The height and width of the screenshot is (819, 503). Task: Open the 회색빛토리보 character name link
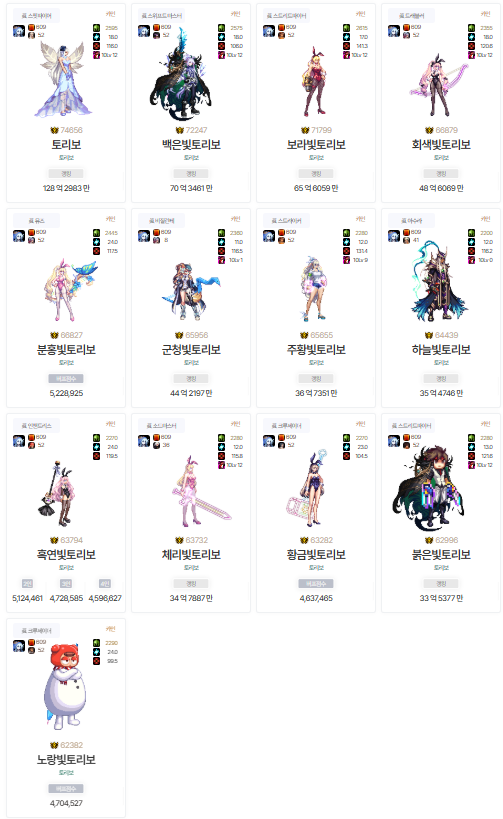[441, 145]
